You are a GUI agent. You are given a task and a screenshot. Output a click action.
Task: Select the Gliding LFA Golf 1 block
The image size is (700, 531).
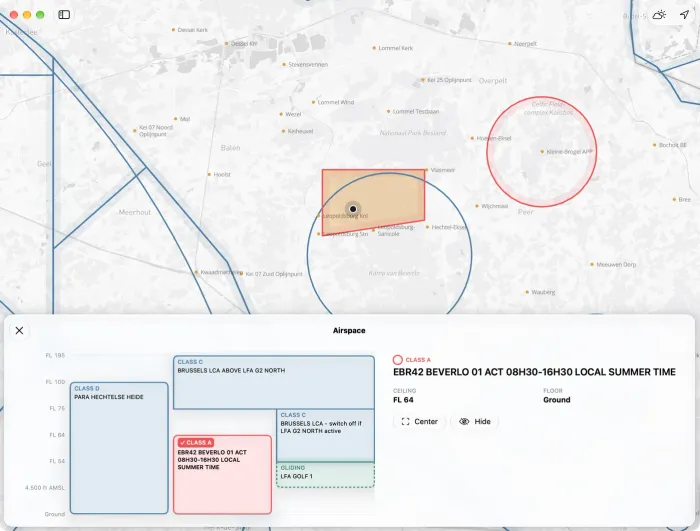pos(325,475)
